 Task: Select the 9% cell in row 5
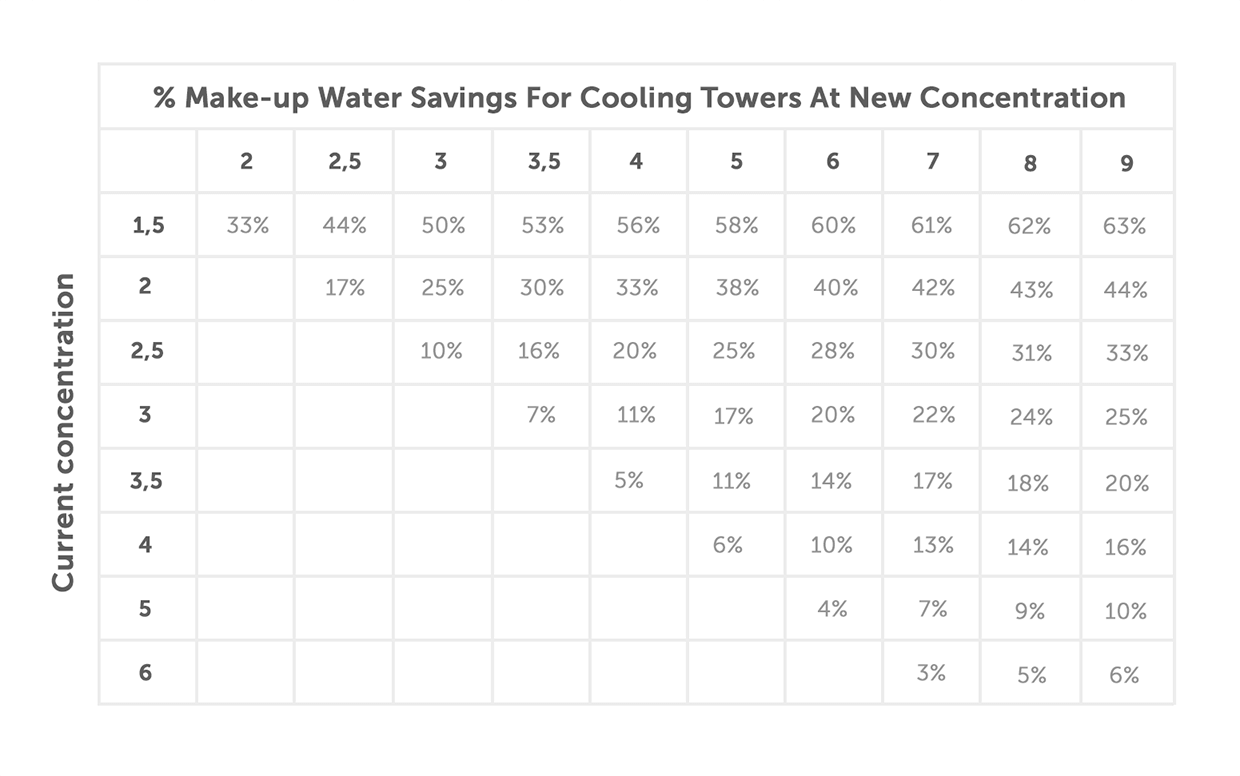pos(1029,611)
